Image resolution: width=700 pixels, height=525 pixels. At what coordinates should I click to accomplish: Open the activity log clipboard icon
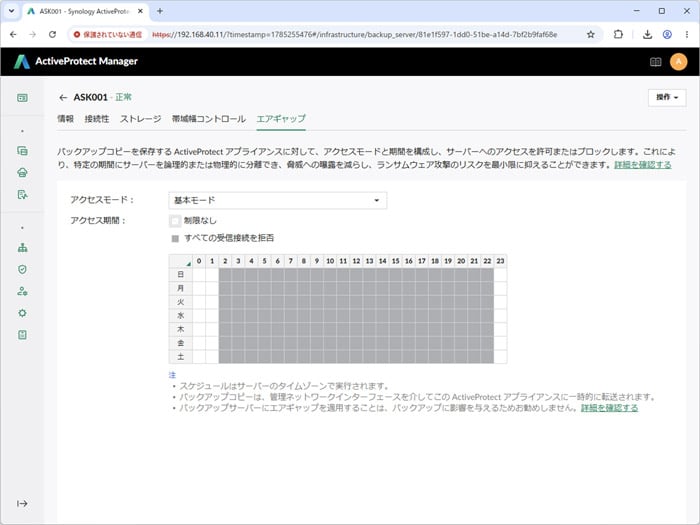click(x=22, y=335)
